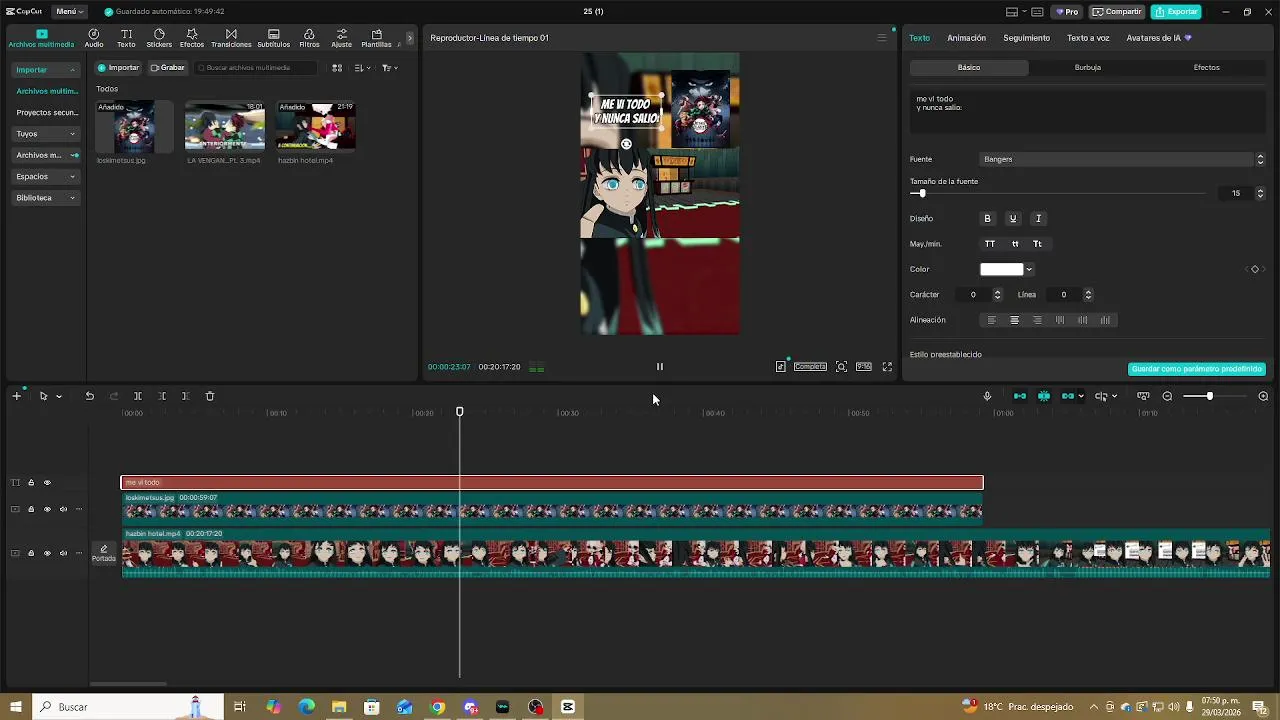Switch to the Seguimiento tab

[1027, 38]
